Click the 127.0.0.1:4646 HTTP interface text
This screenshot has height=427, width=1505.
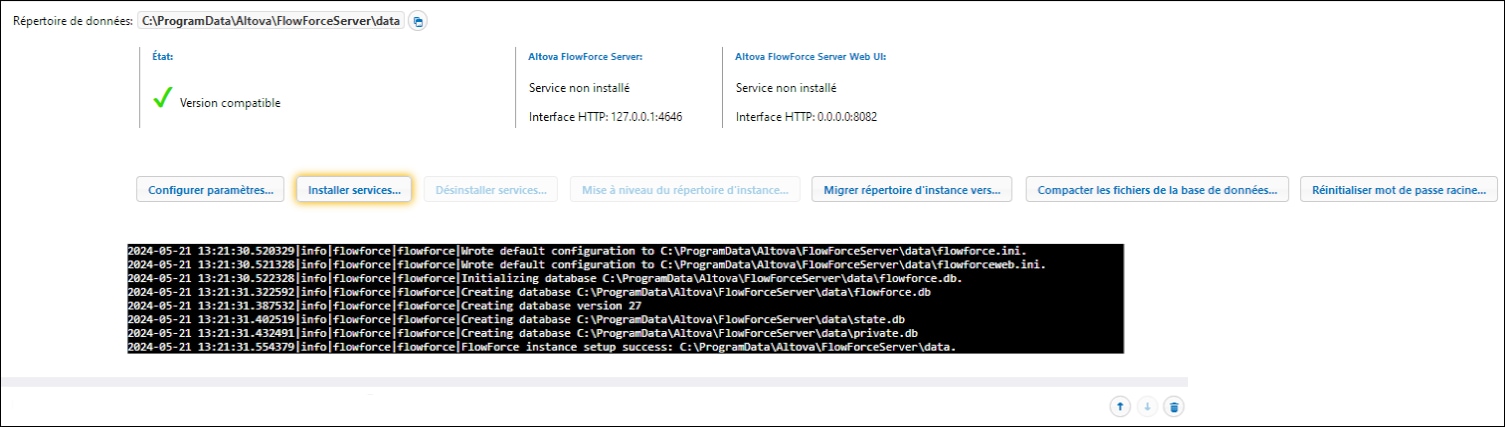(611, 118)
